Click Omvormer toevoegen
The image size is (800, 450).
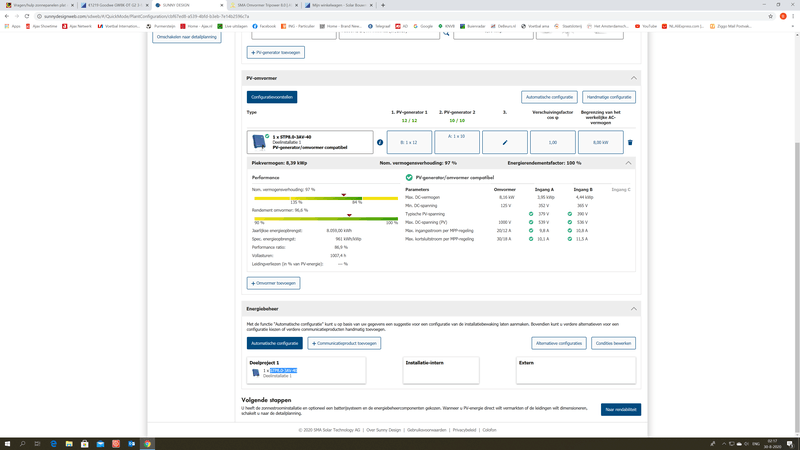click(273, 283)
